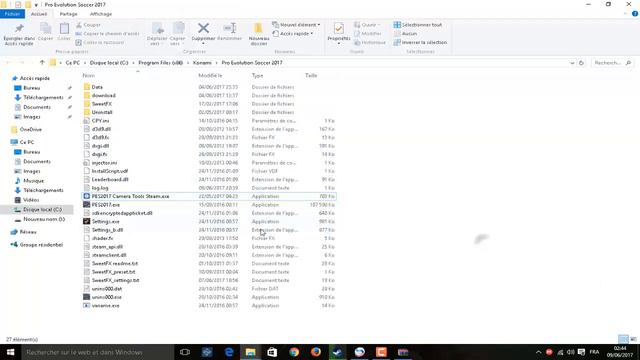Click Coller le raccourci
Image resolution: width=640 pixels, height=360 pixels.
[x=100, y=42]
